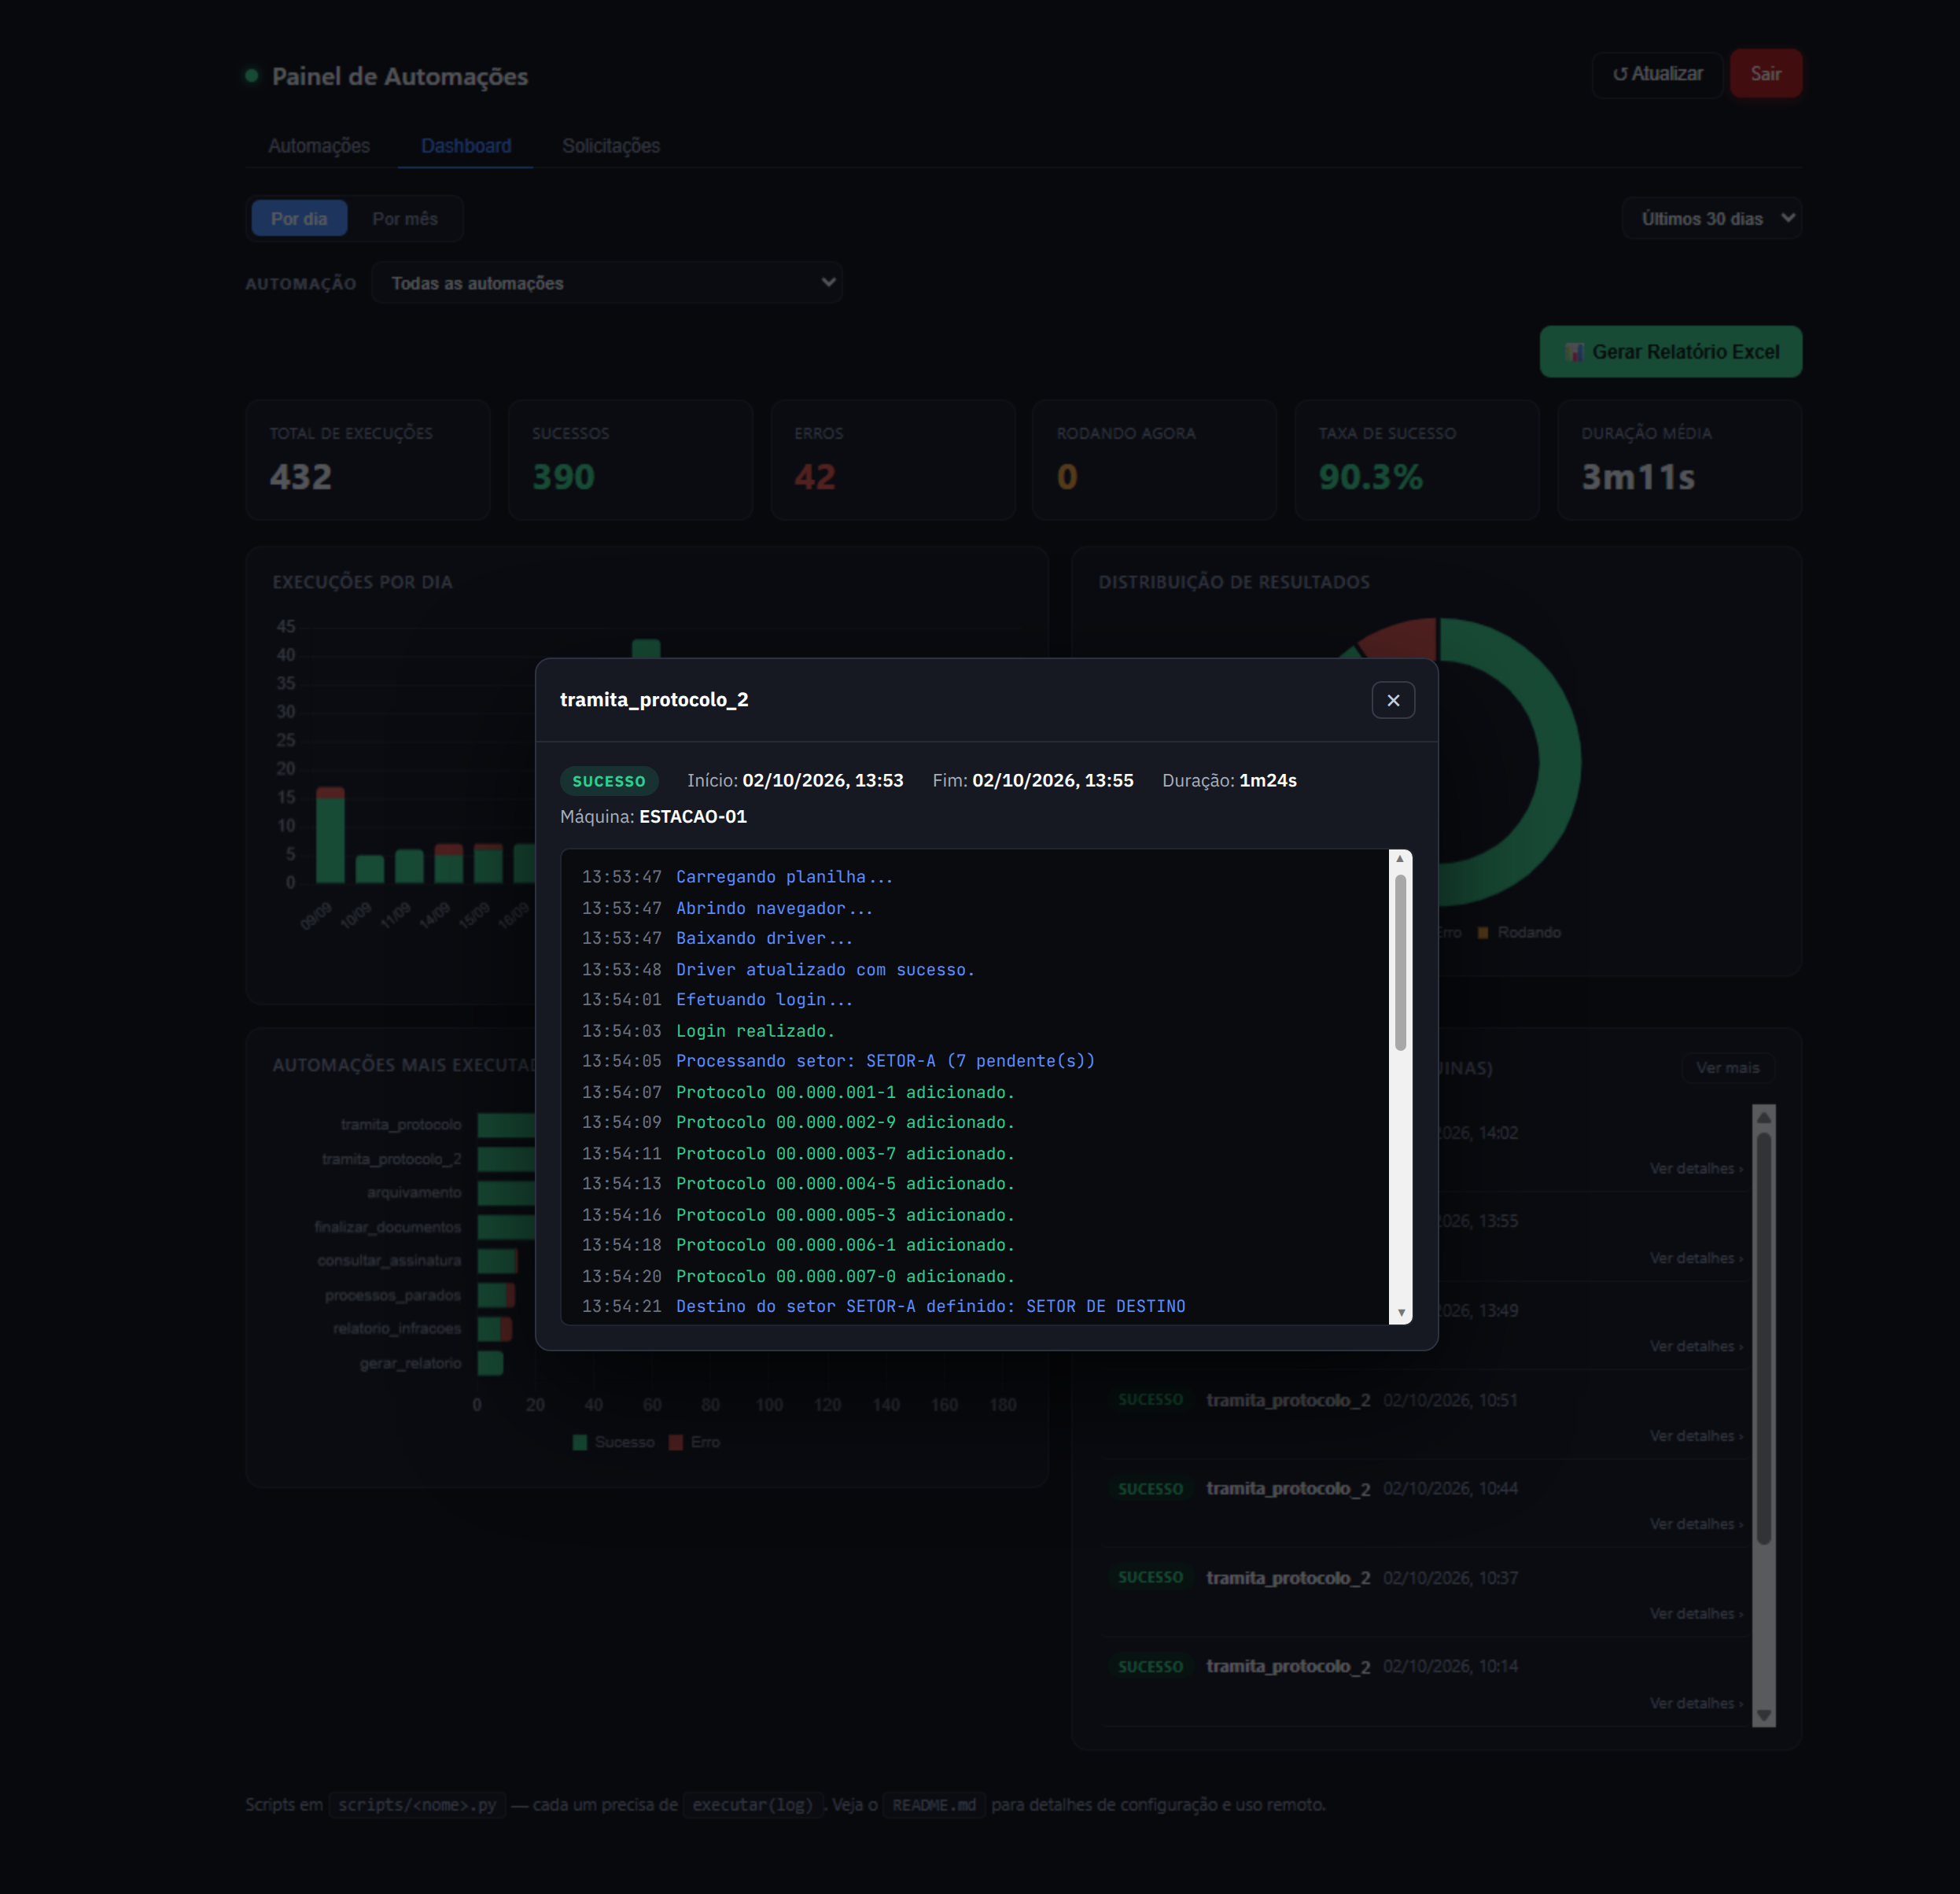Open Ver detalhes for the 10:44 execution

1695,1524
